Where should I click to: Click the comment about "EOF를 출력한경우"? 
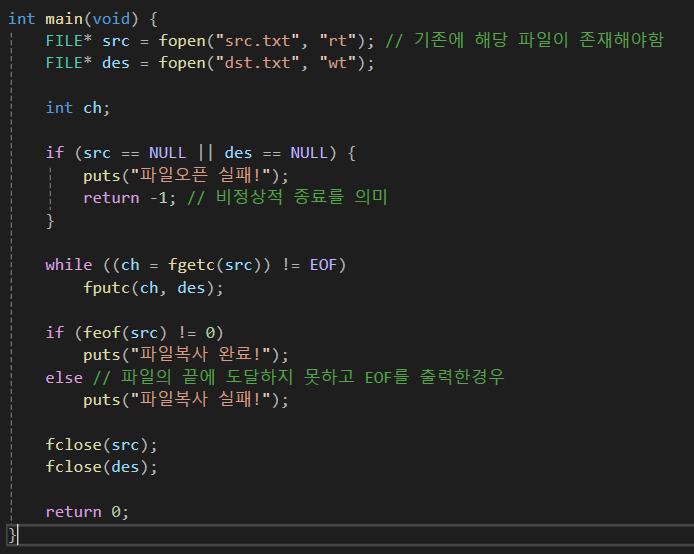(x=299, y=377)
